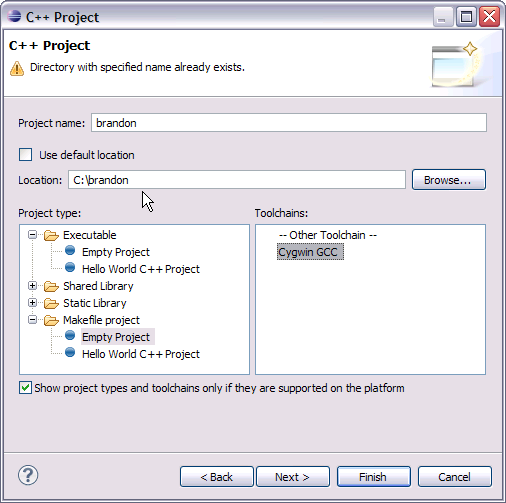Screen dimensions: 506x503
Task: Select the Other Toolchain entry
Action: (x=328, y=235)
